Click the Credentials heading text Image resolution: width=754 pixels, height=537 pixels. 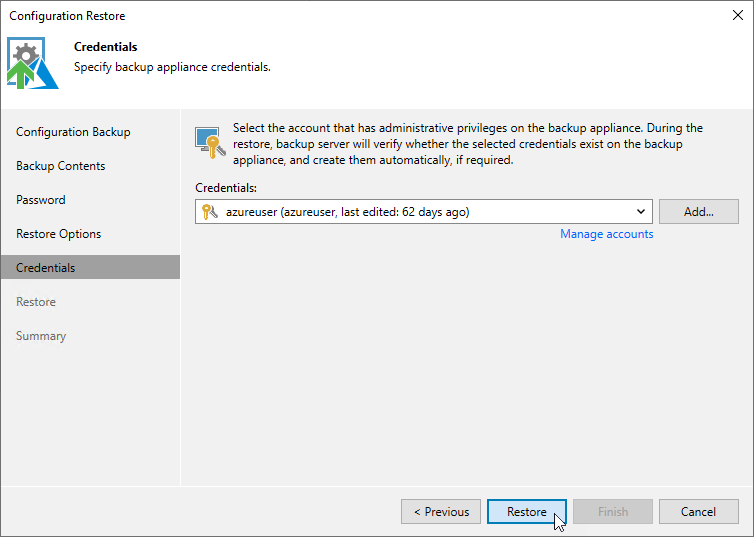106,47
